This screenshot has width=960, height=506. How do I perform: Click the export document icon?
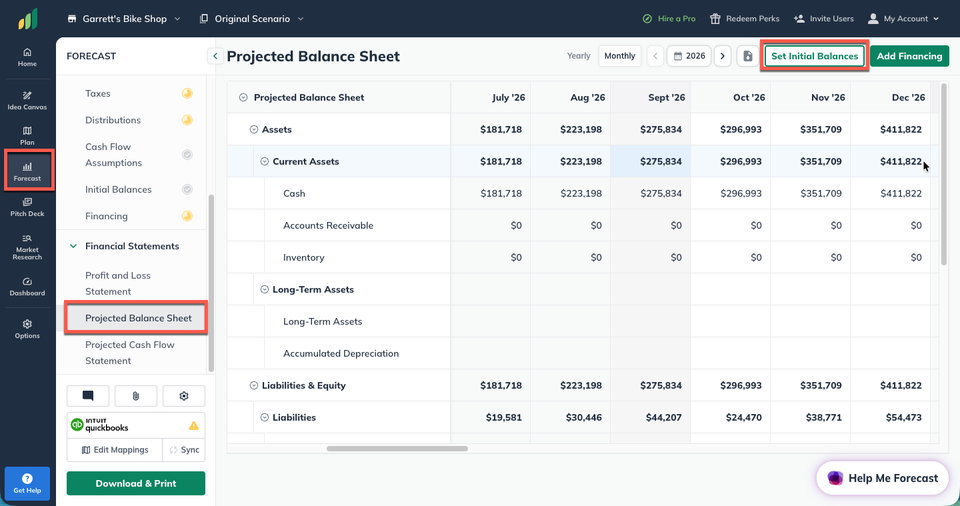click(x=748, y=56)
